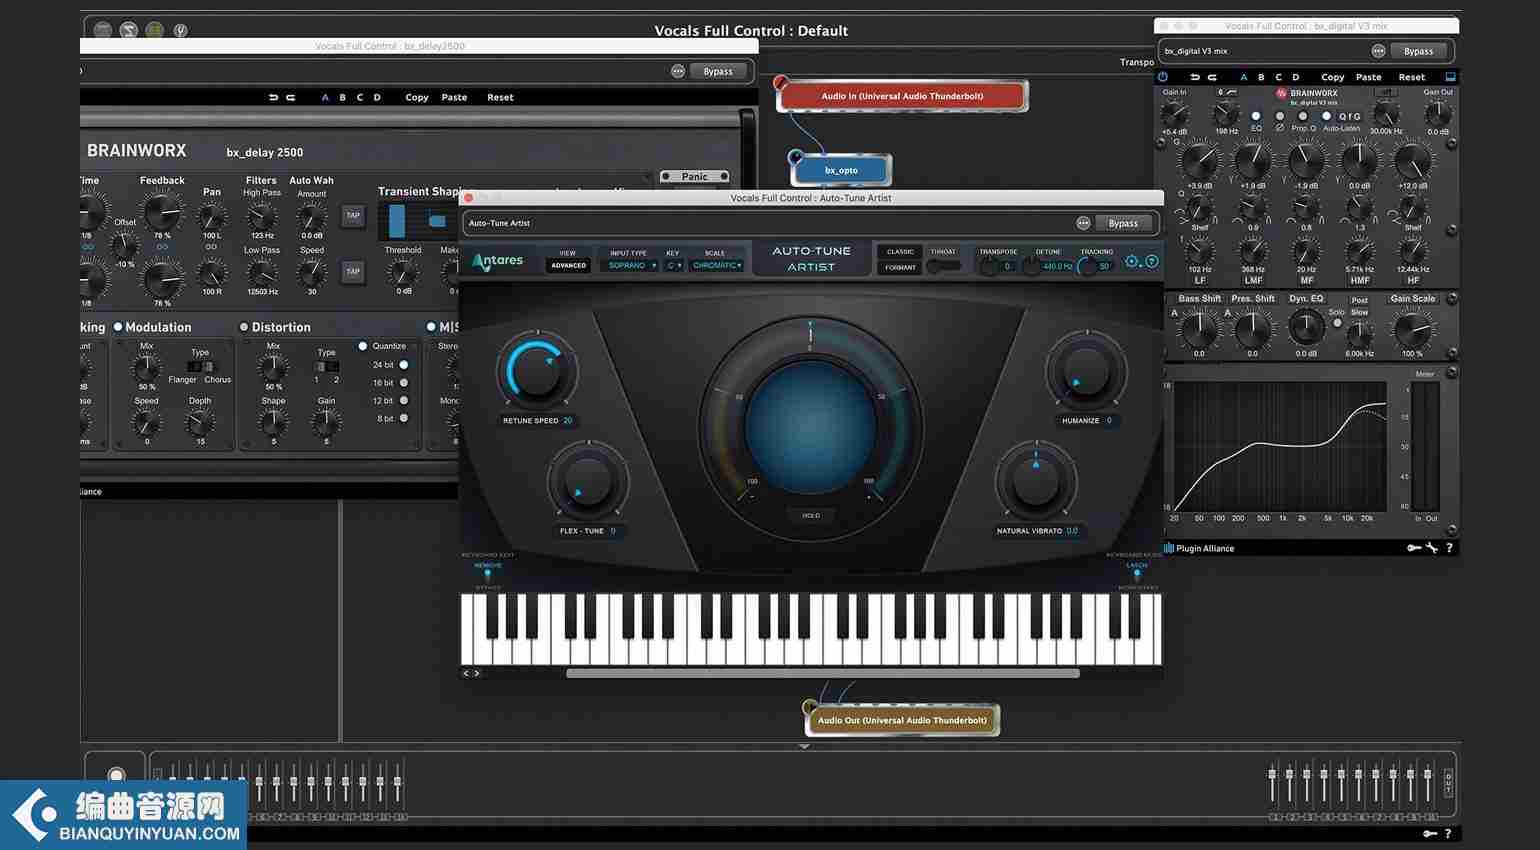Open options ellipsis in bx_digital V3 window
This screenshot has width=1540, height=850.
click(1378, 51)
